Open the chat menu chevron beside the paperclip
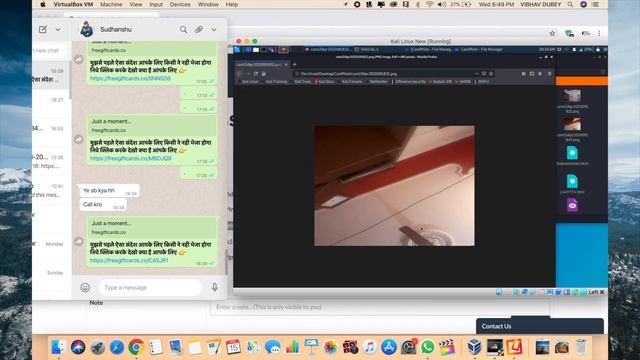 [214, 30]
